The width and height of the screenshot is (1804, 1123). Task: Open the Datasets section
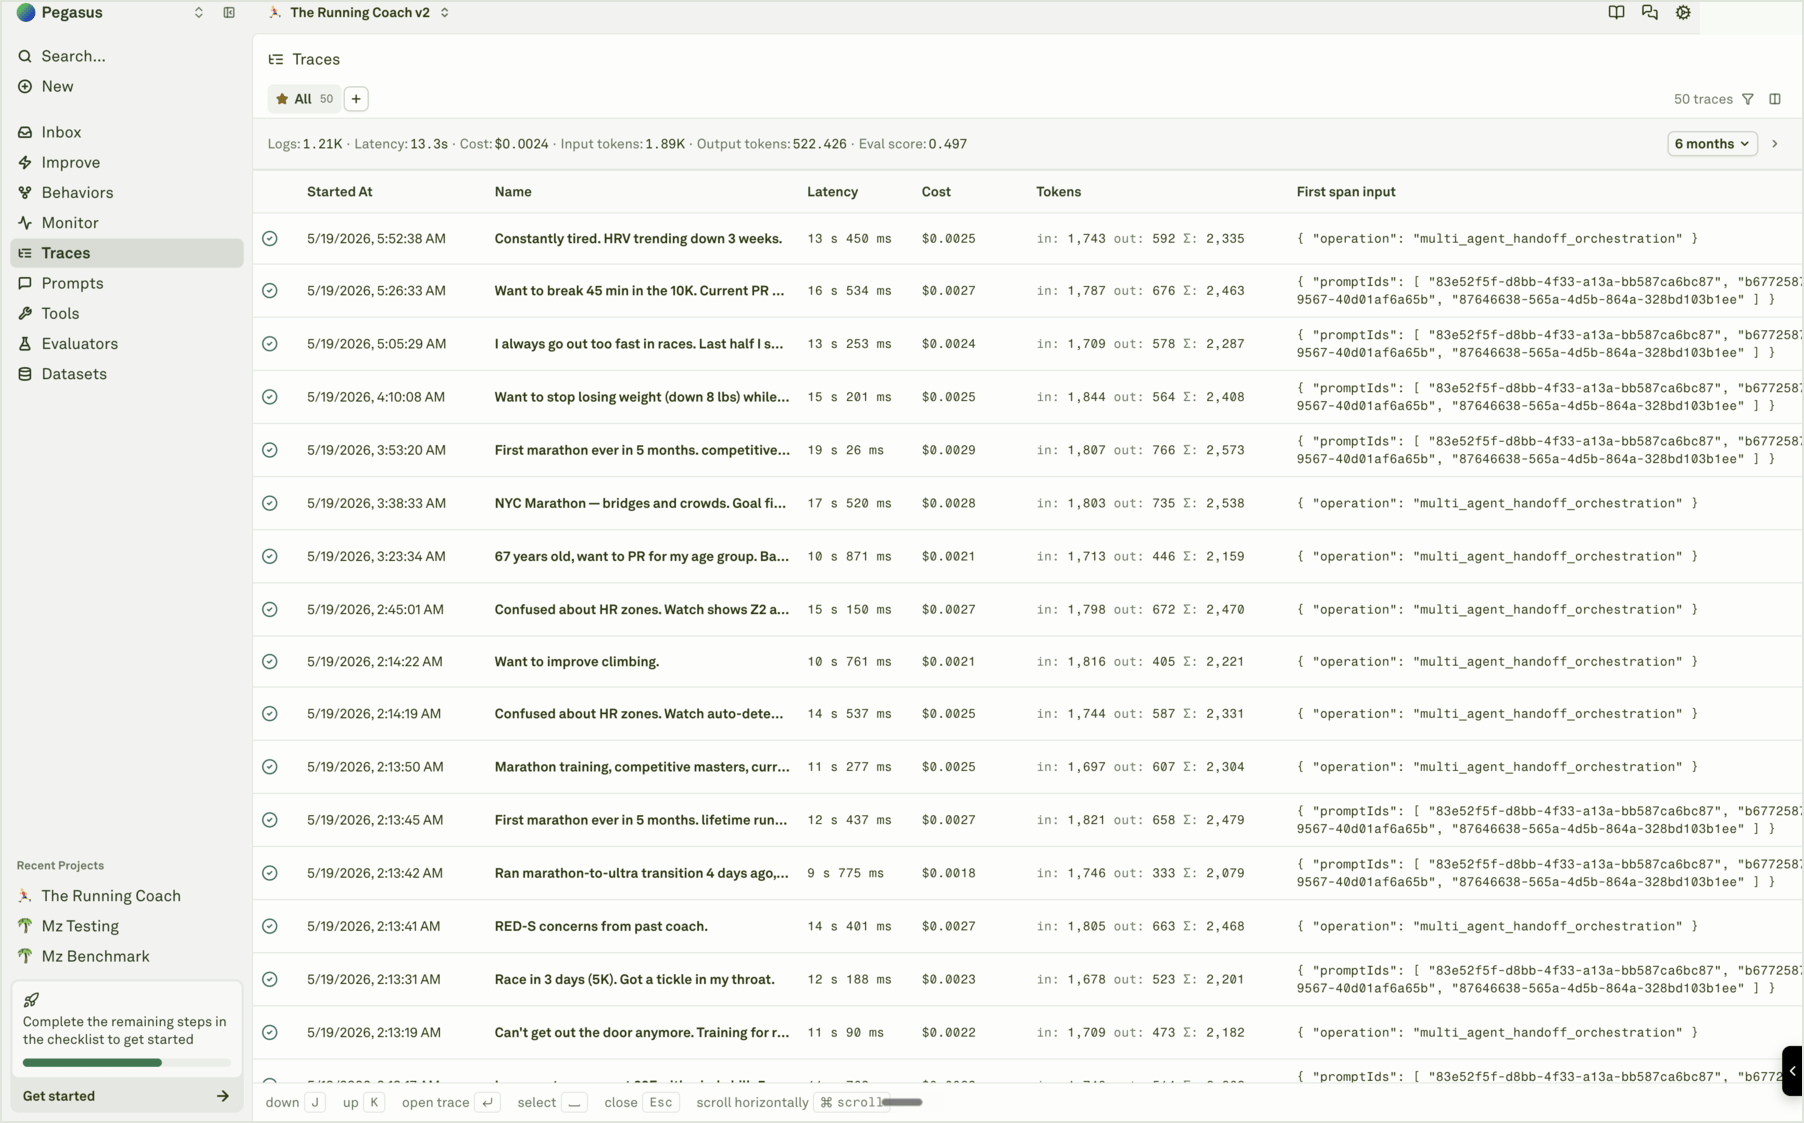(x=127, y=374)
